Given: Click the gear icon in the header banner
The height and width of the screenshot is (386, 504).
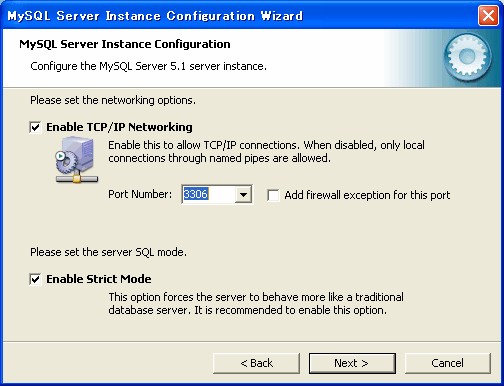Looking at the screenshot, I should pyautogui.click(x=468, y=57).
